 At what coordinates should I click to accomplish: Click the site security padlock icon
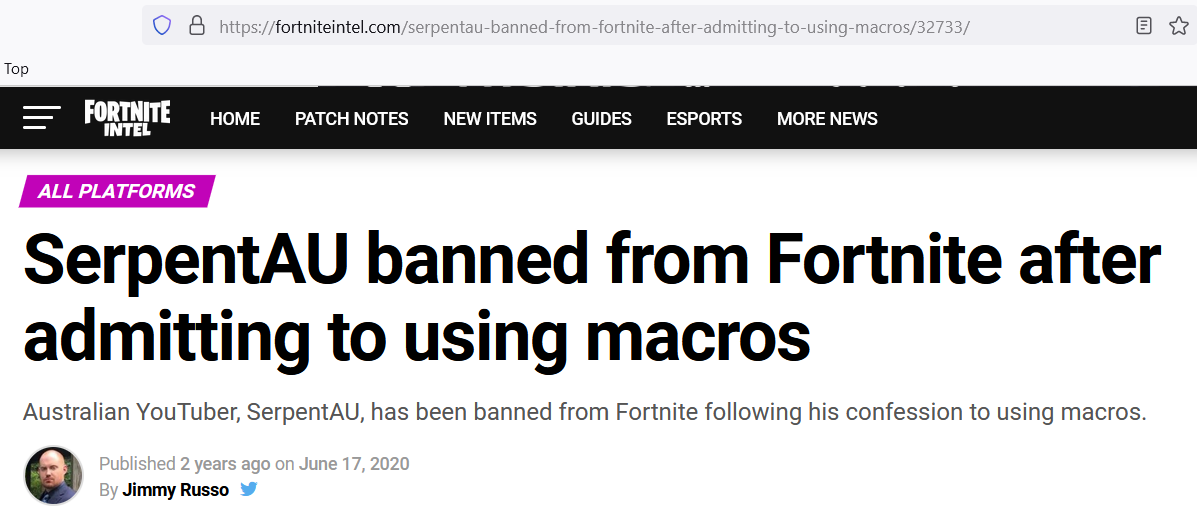click(196, 26)
